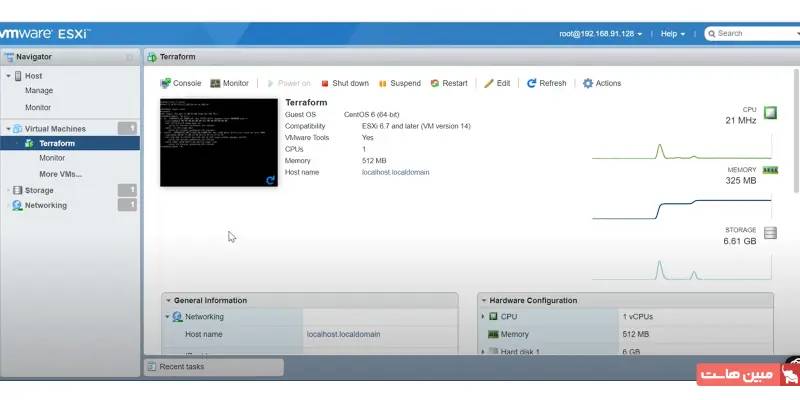Select Networking in the Navigator
800x400 pixels.
pyautogui.click(x=45, y=205)
